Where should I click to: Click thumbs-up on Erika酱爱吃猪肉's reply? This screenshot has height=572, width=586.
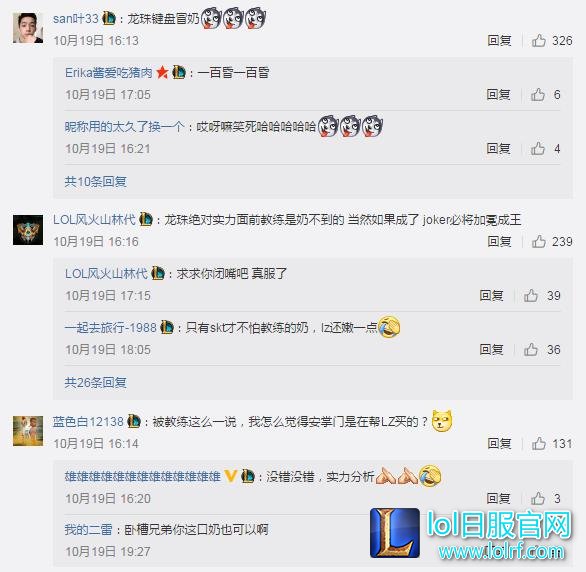tap(538, 95)
